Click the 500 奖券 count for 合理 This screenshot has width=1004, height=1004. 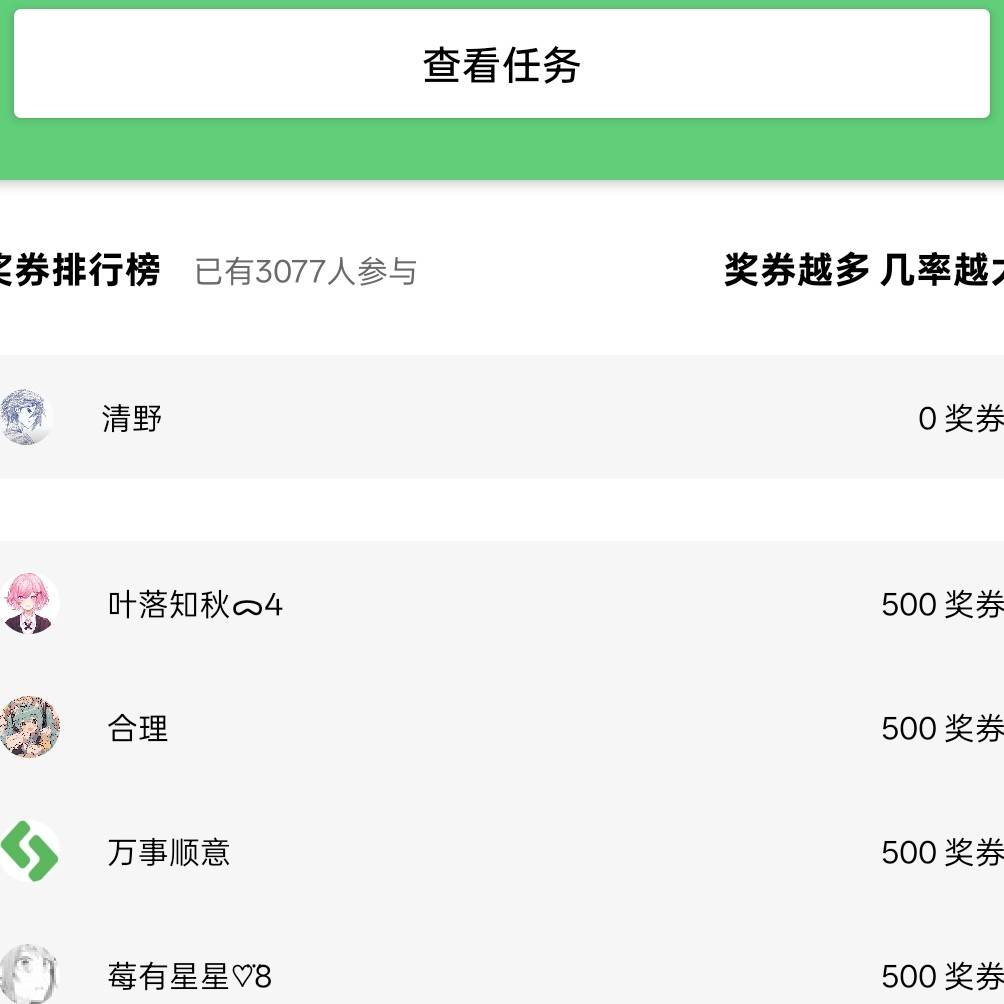[942, 728]
